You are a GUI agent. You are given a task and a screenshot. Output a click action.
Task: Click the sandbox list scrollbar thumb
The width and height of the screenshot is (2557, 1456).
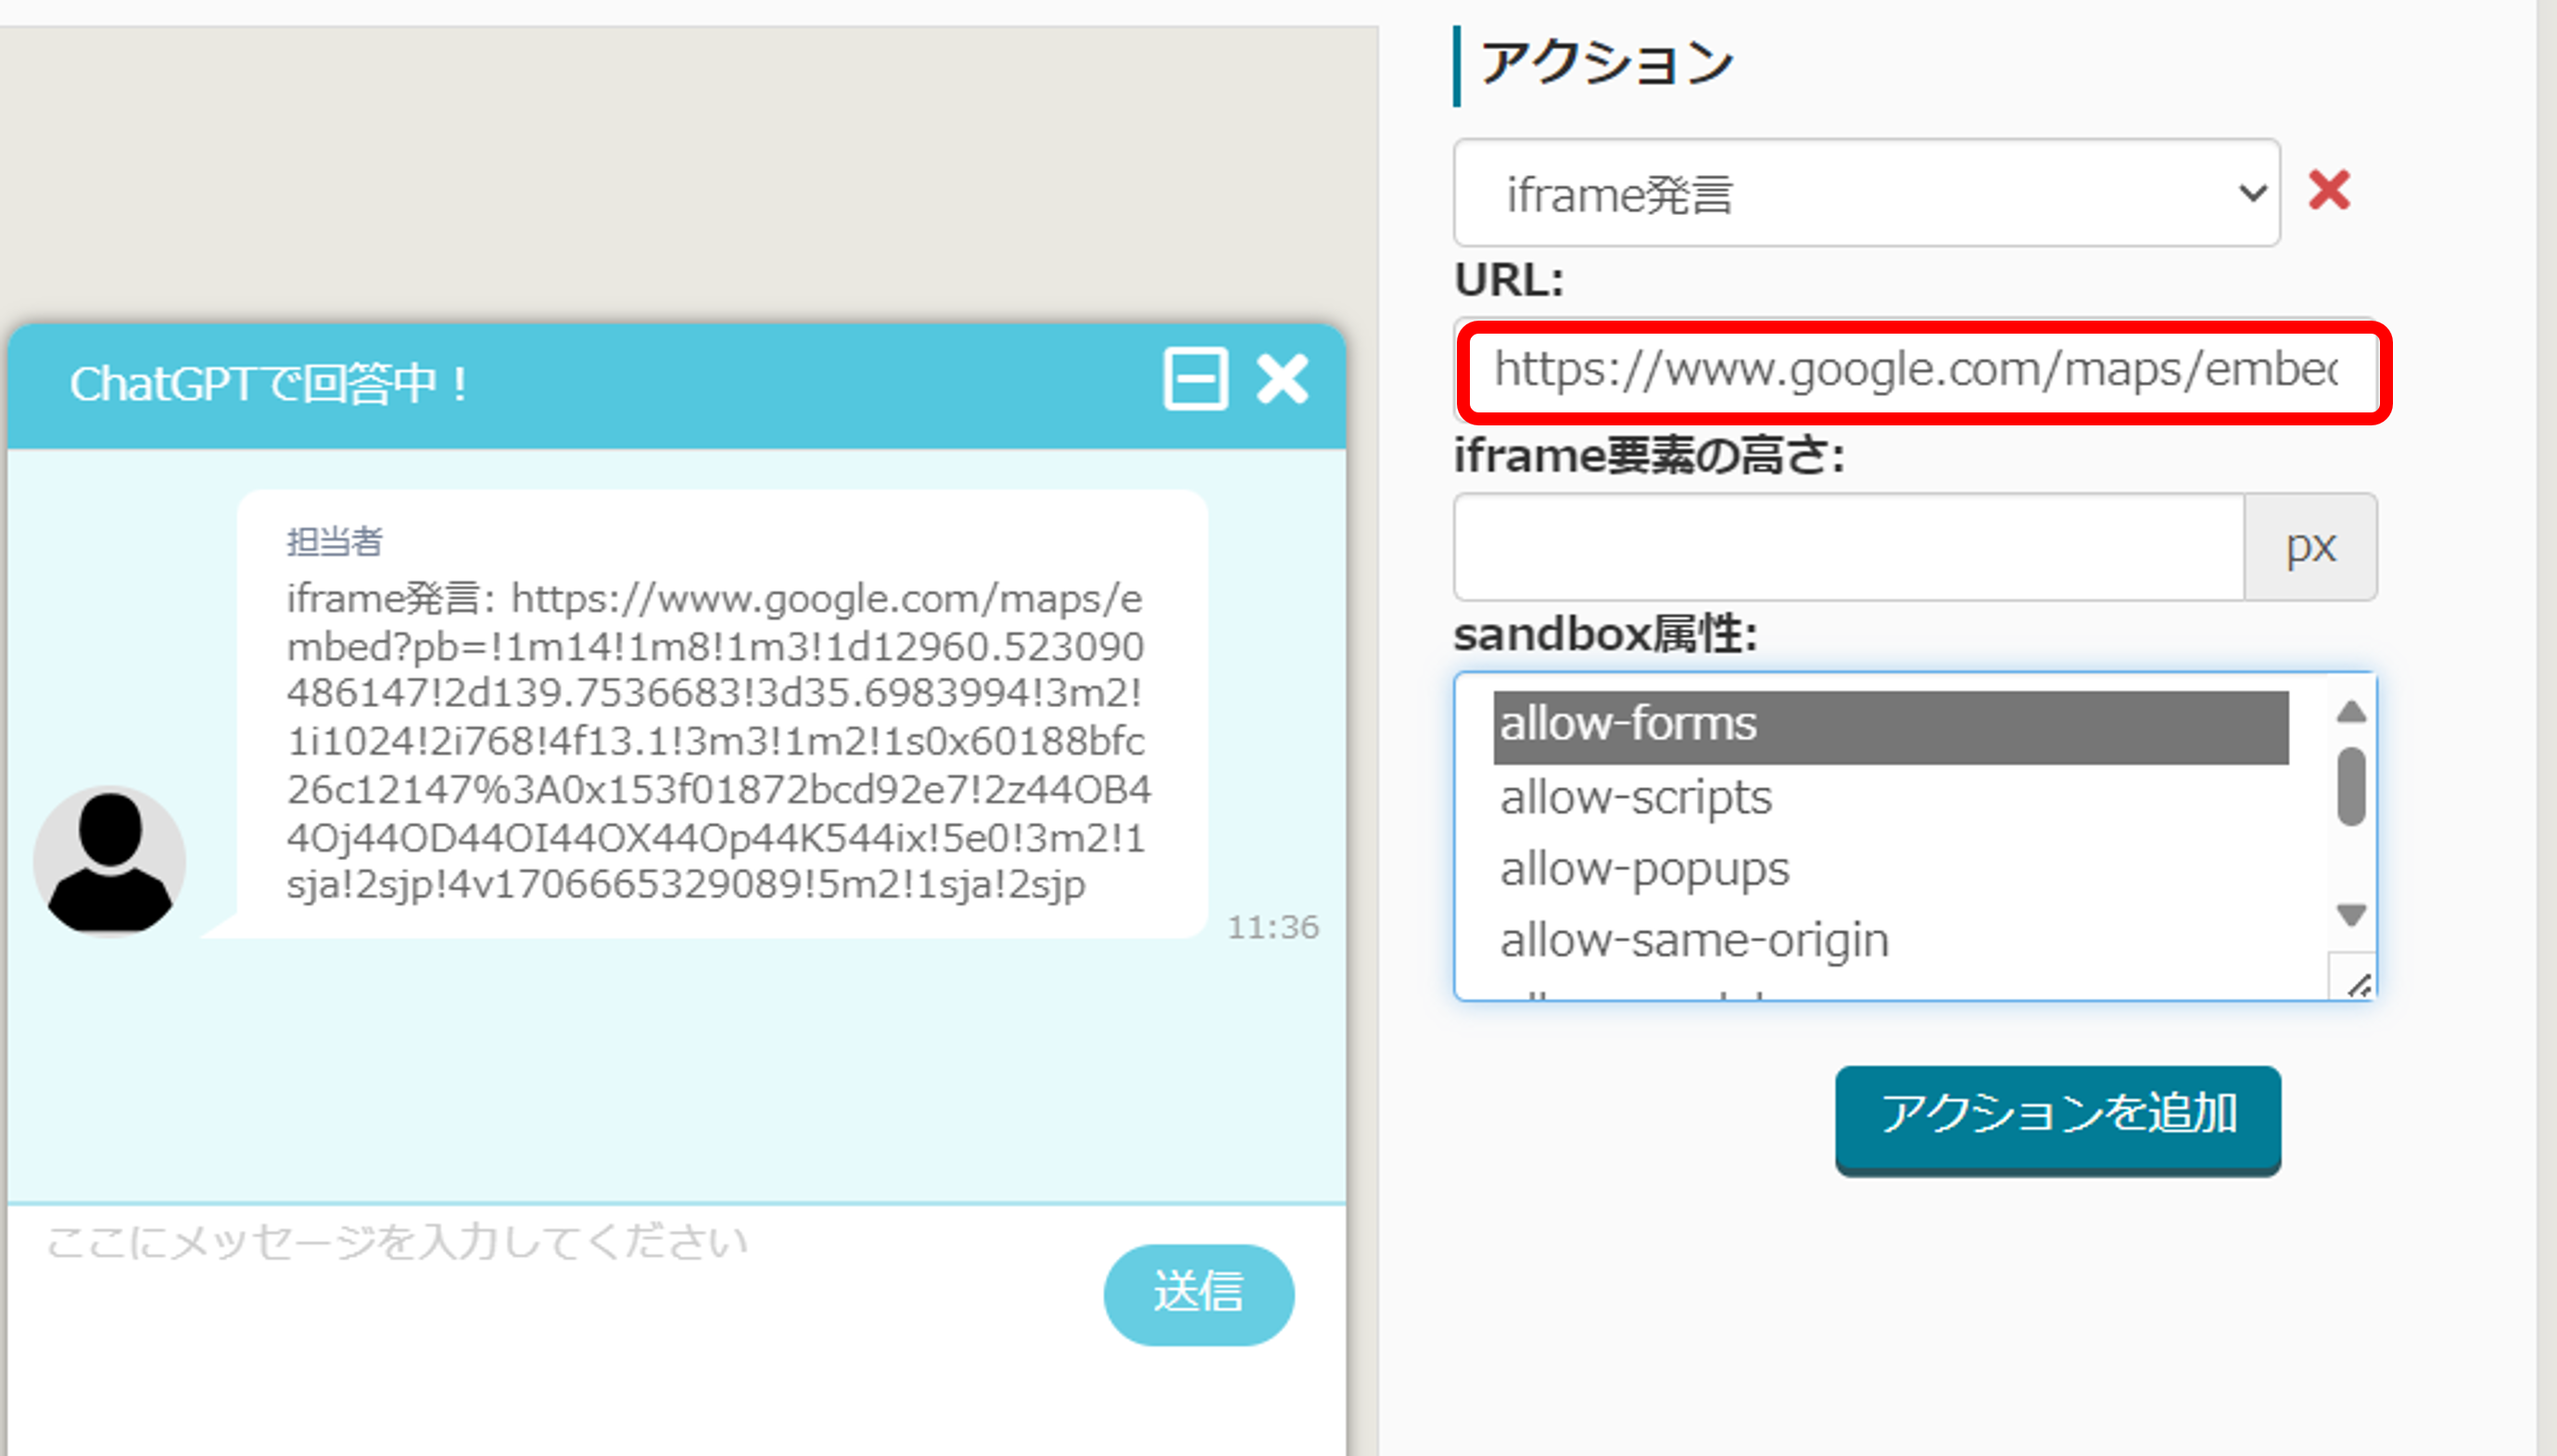tap(2351, 787)
